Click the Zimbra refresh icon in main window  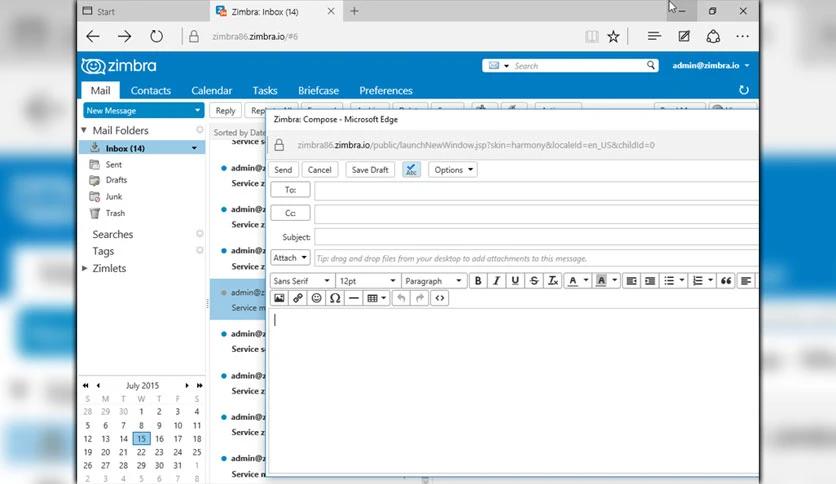pyautogui.click(x=744, y=90)
